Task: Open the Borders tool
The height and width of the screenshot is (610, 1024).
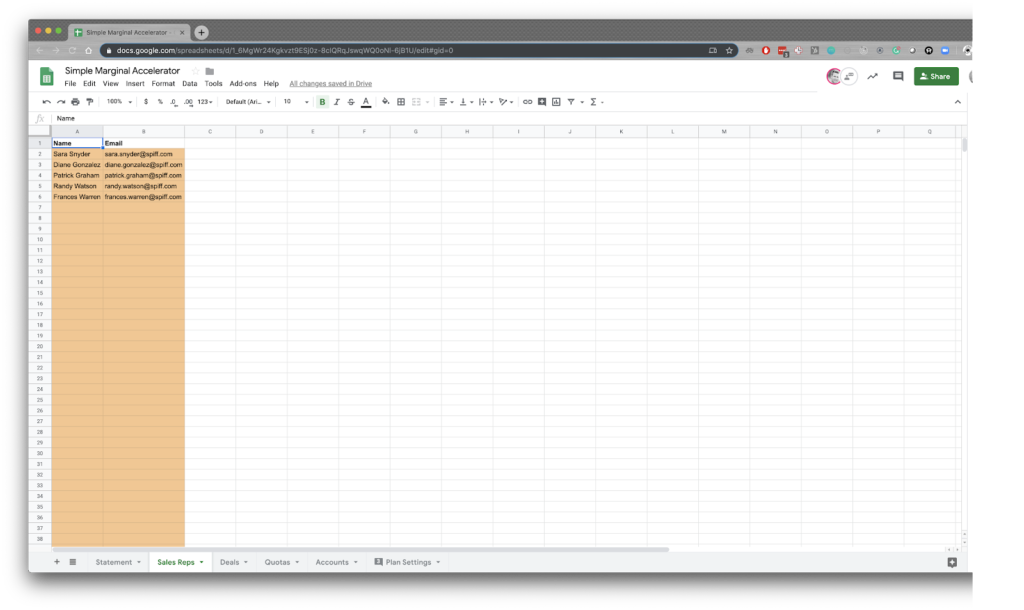Action: click(399, 101)
